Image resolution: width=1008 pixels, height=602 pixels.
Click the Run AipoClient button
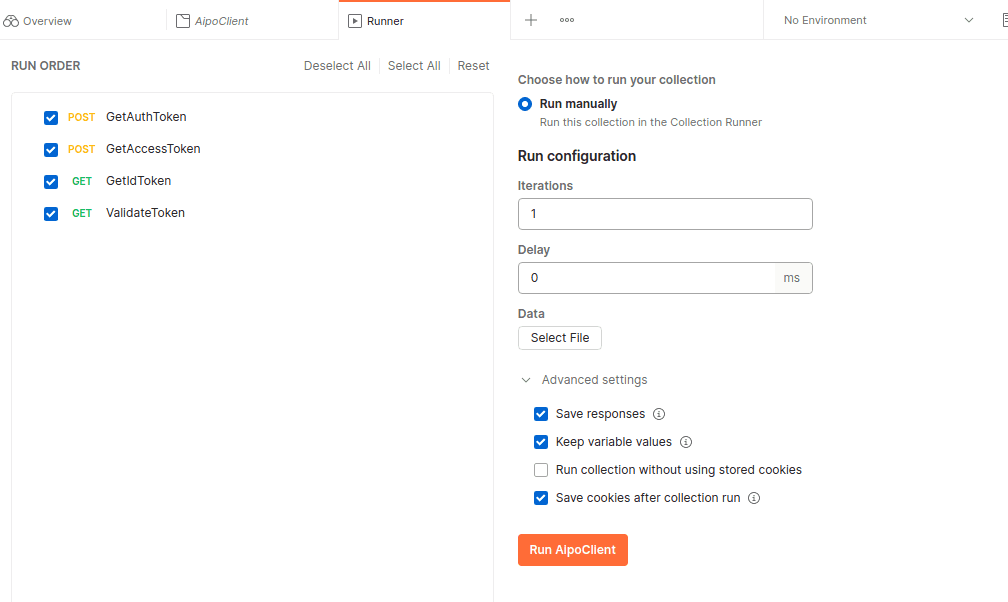pos(572,550)
